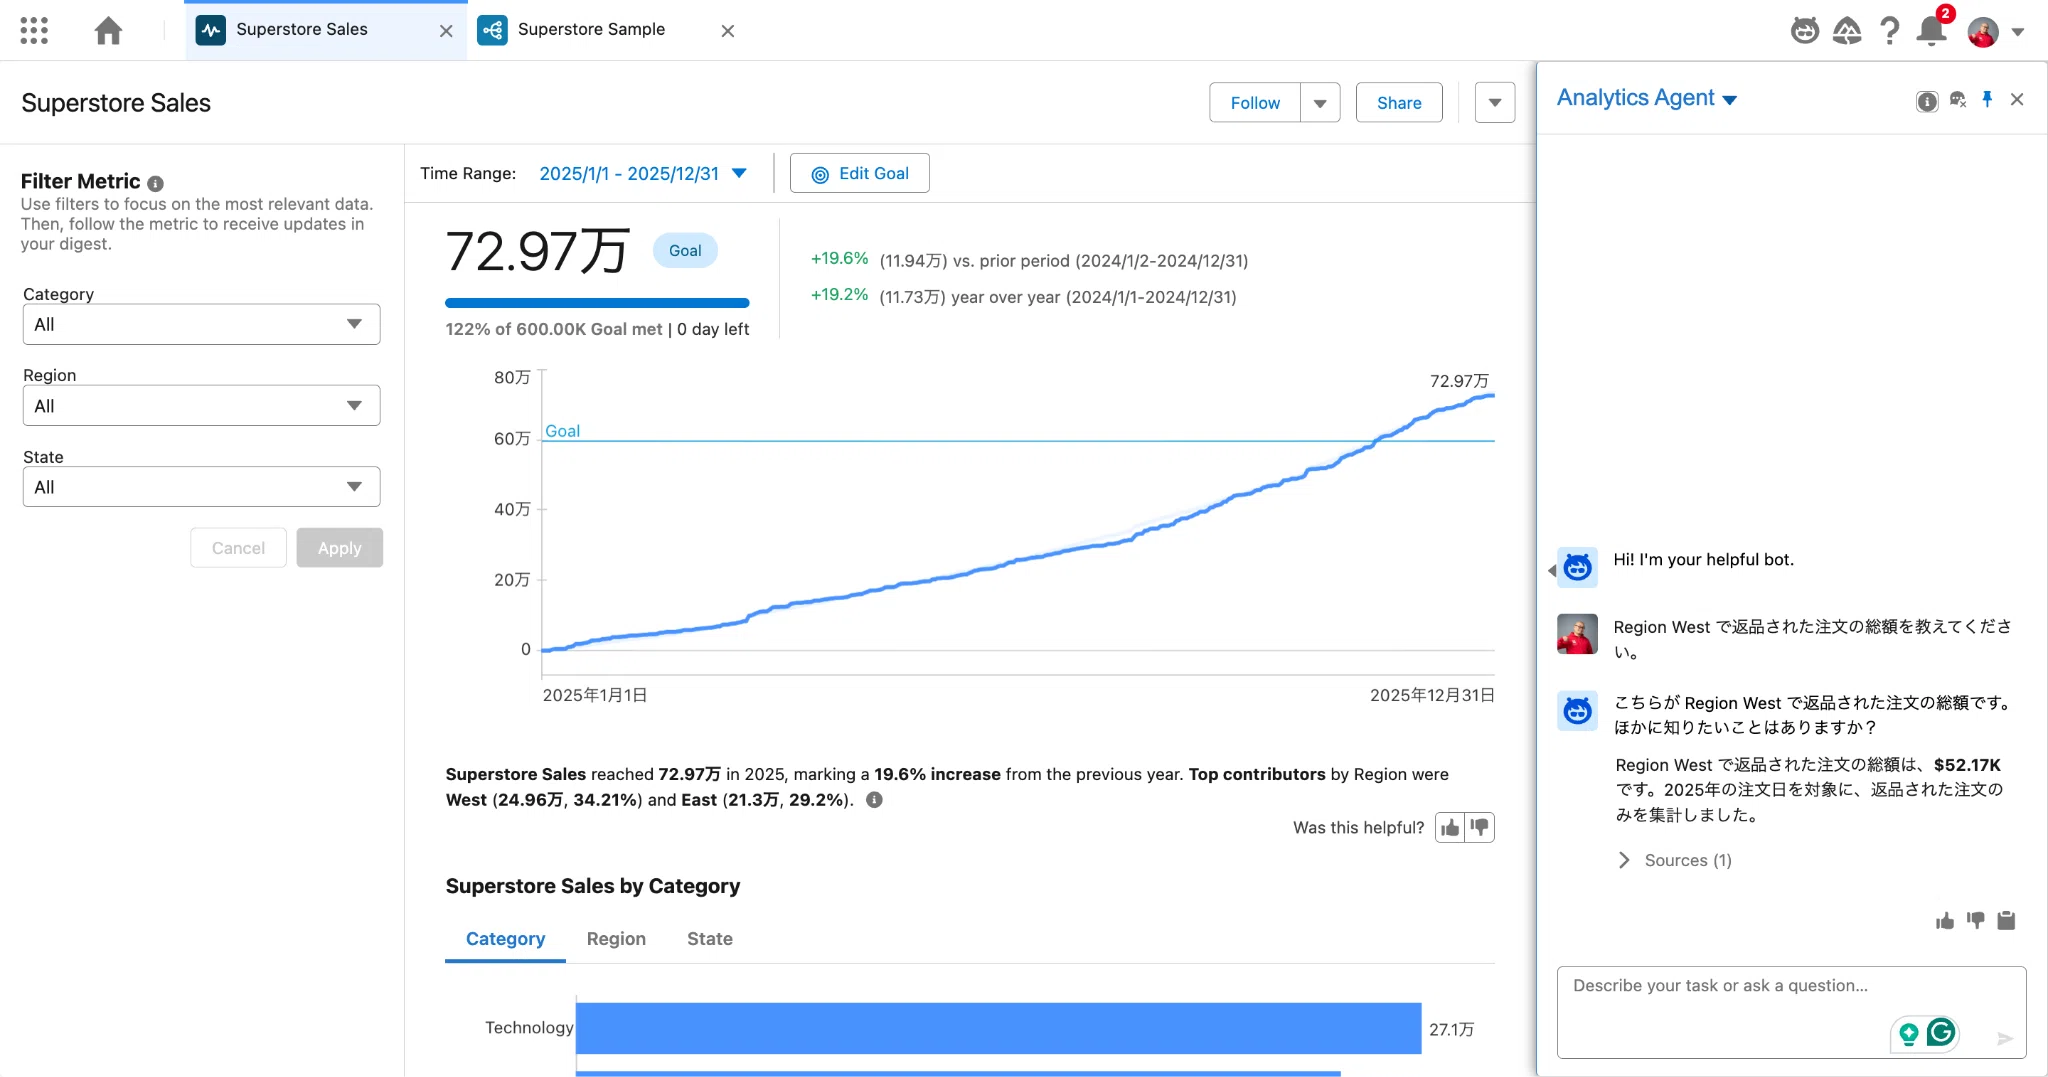Like the Analytics Agent response
This screenshot has height=1077, width=2048.
click(1945, 920)
